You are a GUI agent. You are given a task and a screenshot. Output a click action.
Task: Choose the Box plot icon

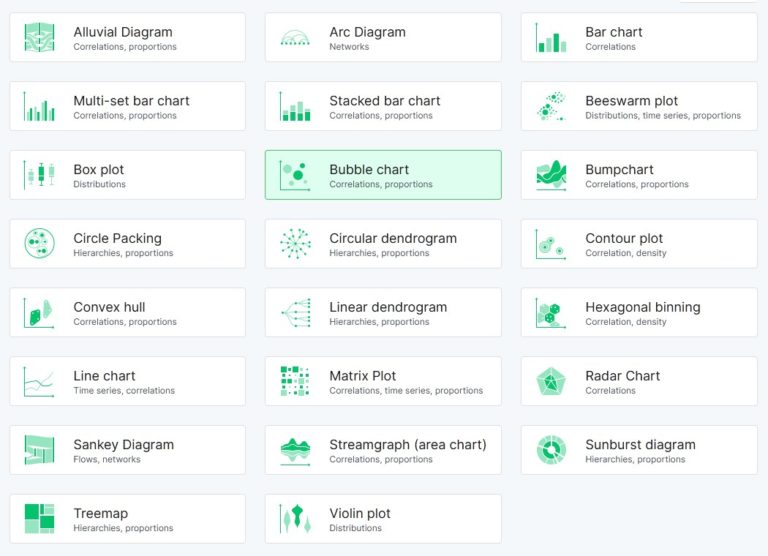39,175
